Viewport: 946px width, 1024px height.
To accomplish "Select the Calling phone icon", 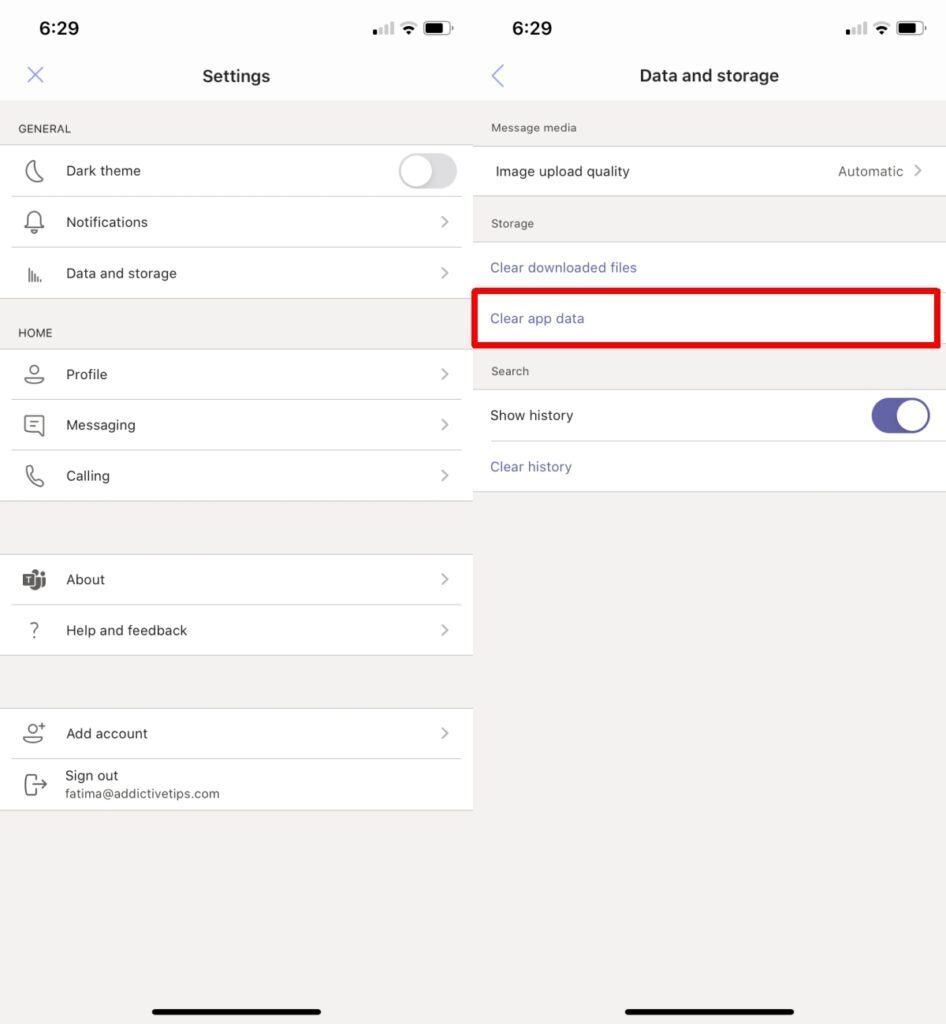I will pyautogui.click(x=34, y=475).
